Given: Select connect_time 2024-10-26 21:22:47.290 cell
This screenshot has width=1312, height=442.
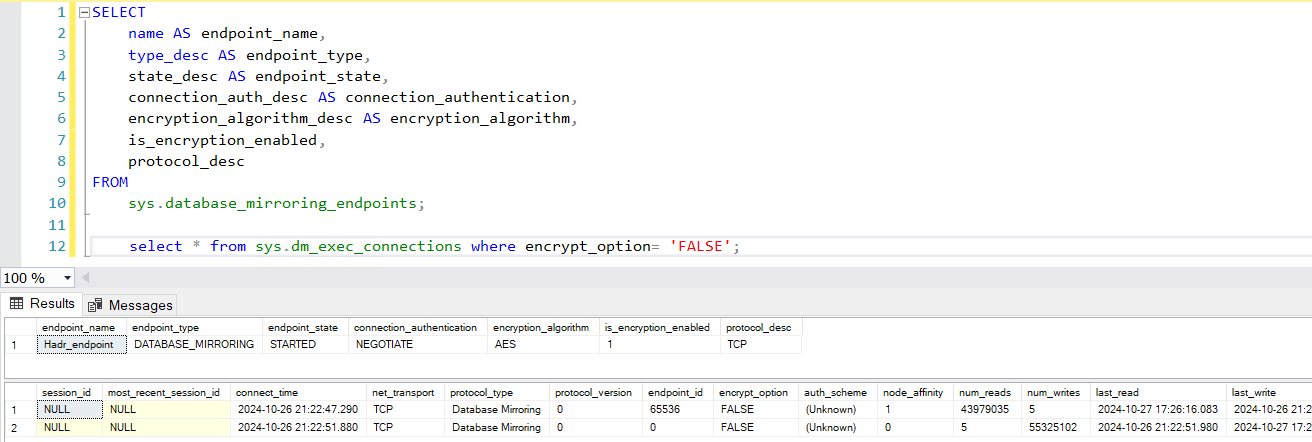Looking at the screenshot, I should [x=301, y=410].
